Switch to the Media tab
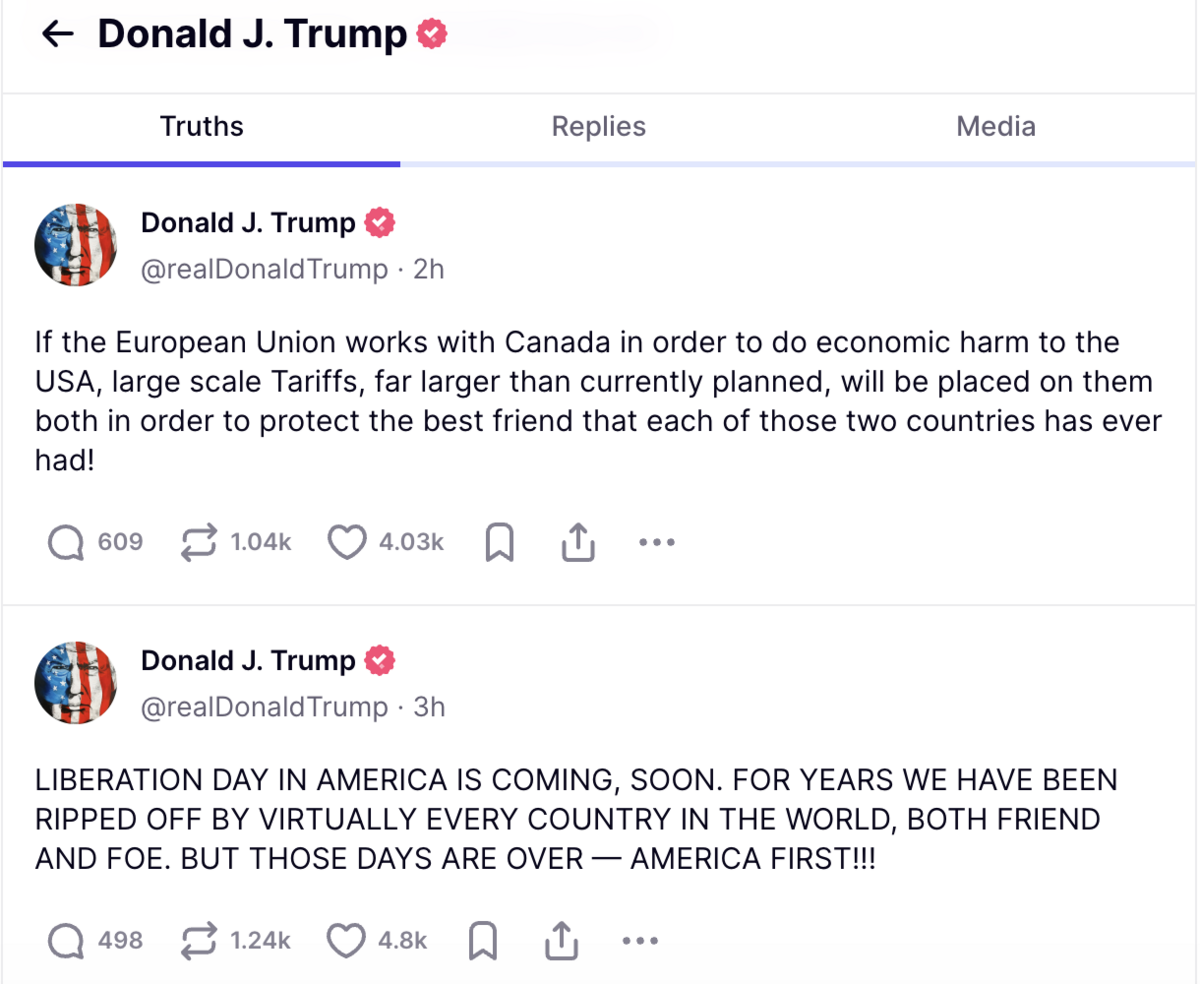Image resolution: width=1200 pixels, height=984 pixels. coord(995,127)
